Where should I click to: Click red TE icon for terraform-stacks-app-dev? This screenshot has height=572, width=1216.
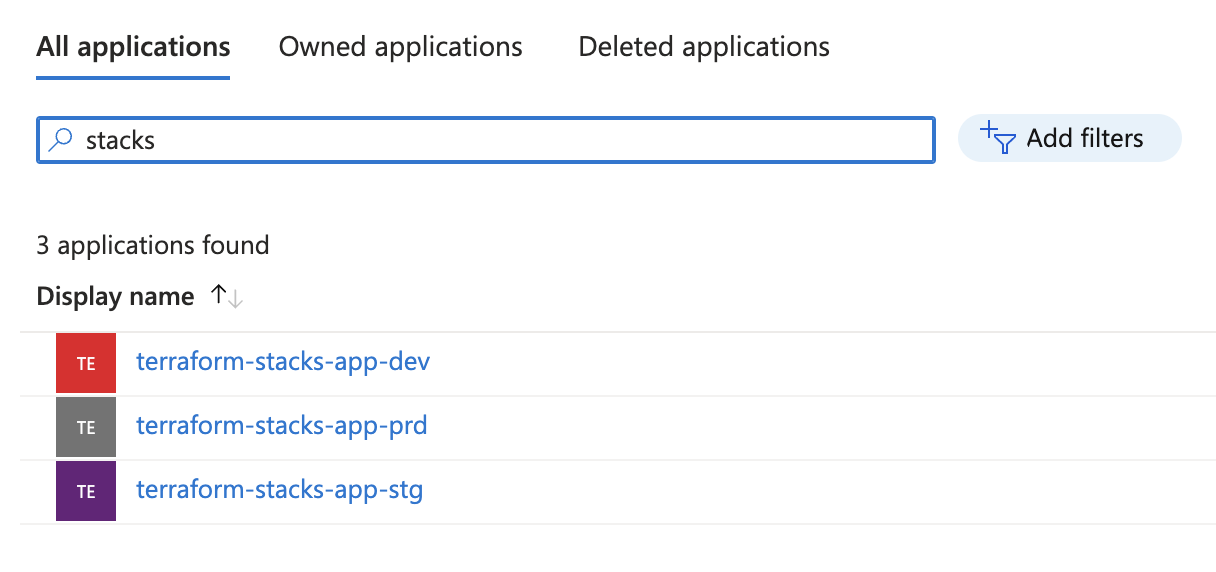tap(86, 363)
